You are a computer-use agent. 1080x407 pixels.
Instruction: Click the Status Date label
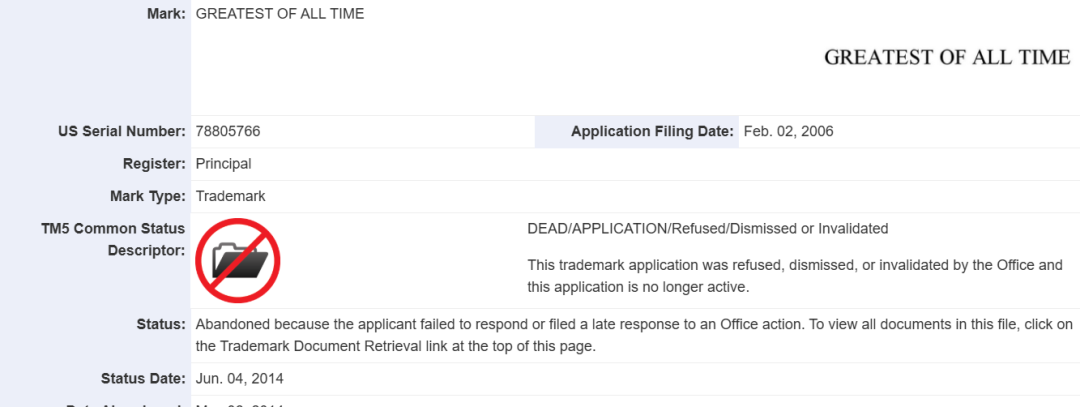(143, 378)
